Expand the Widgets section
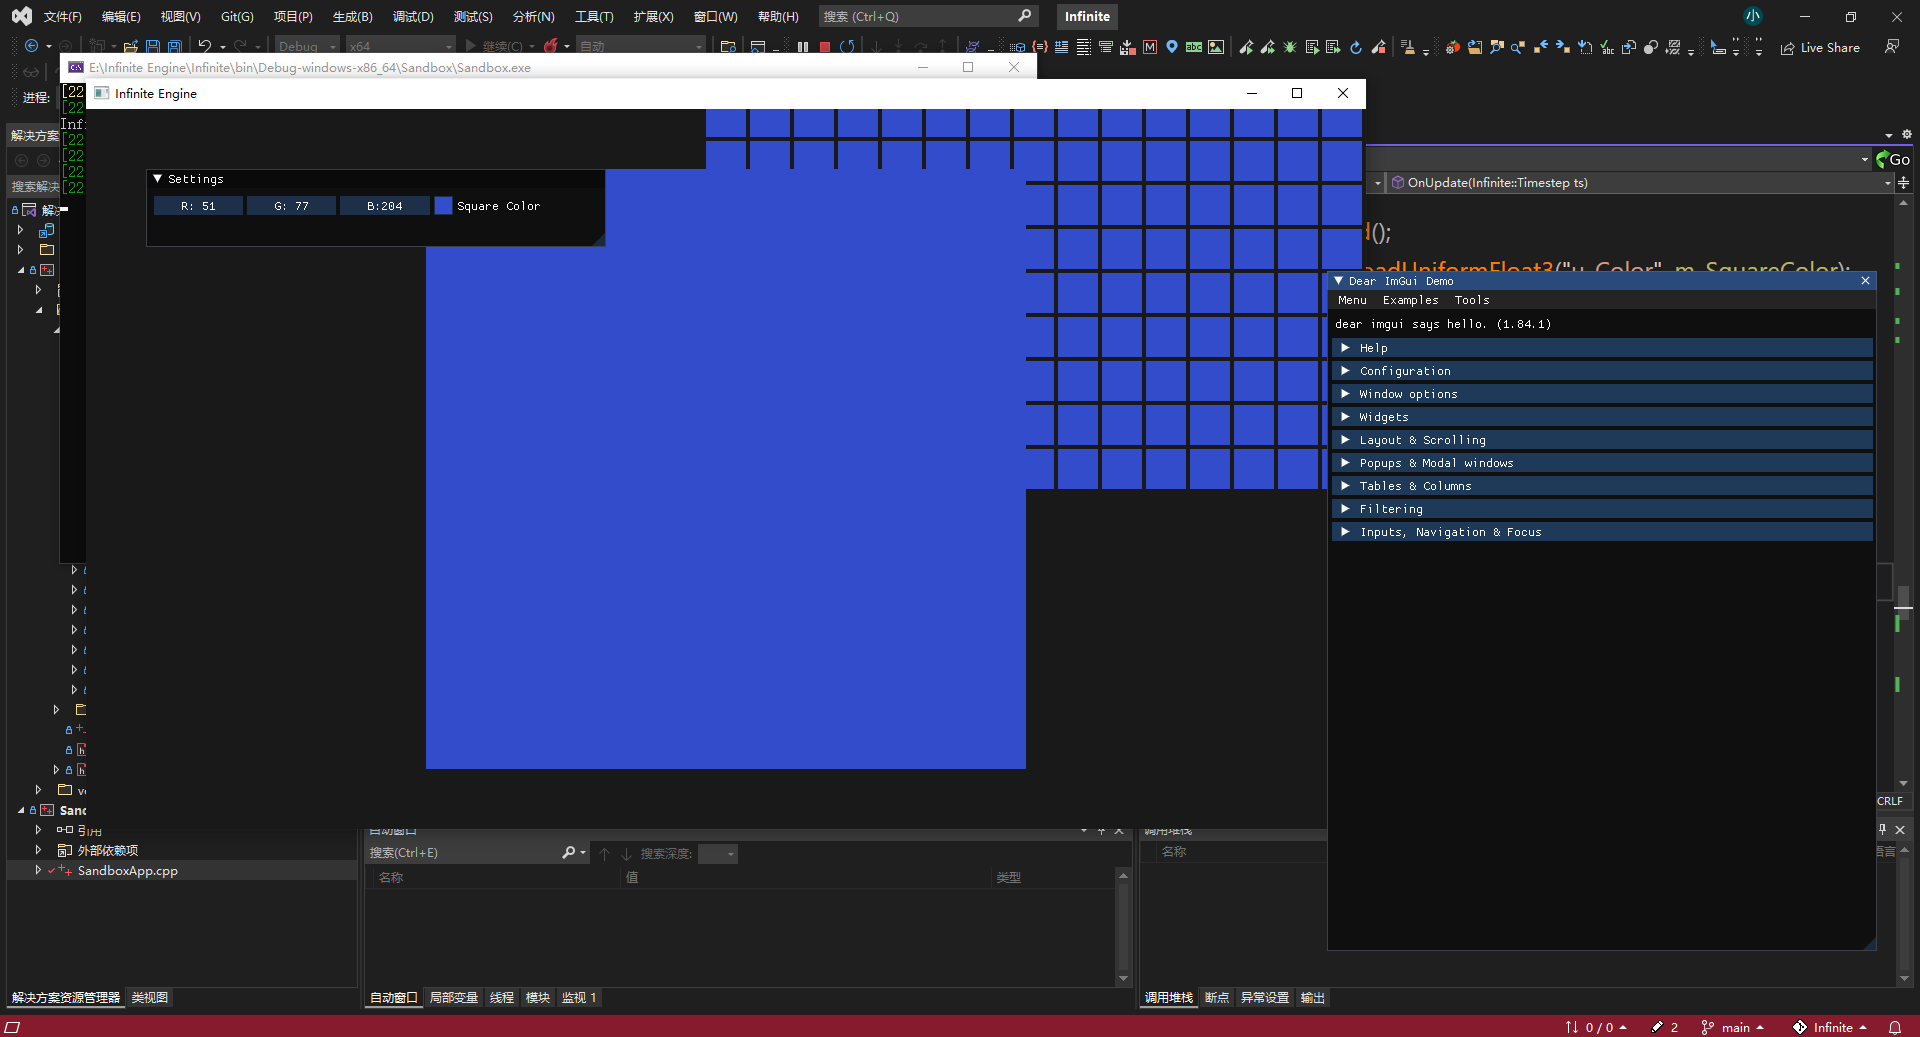This screenshot has width=1920, height=1037. point(1602,417)
